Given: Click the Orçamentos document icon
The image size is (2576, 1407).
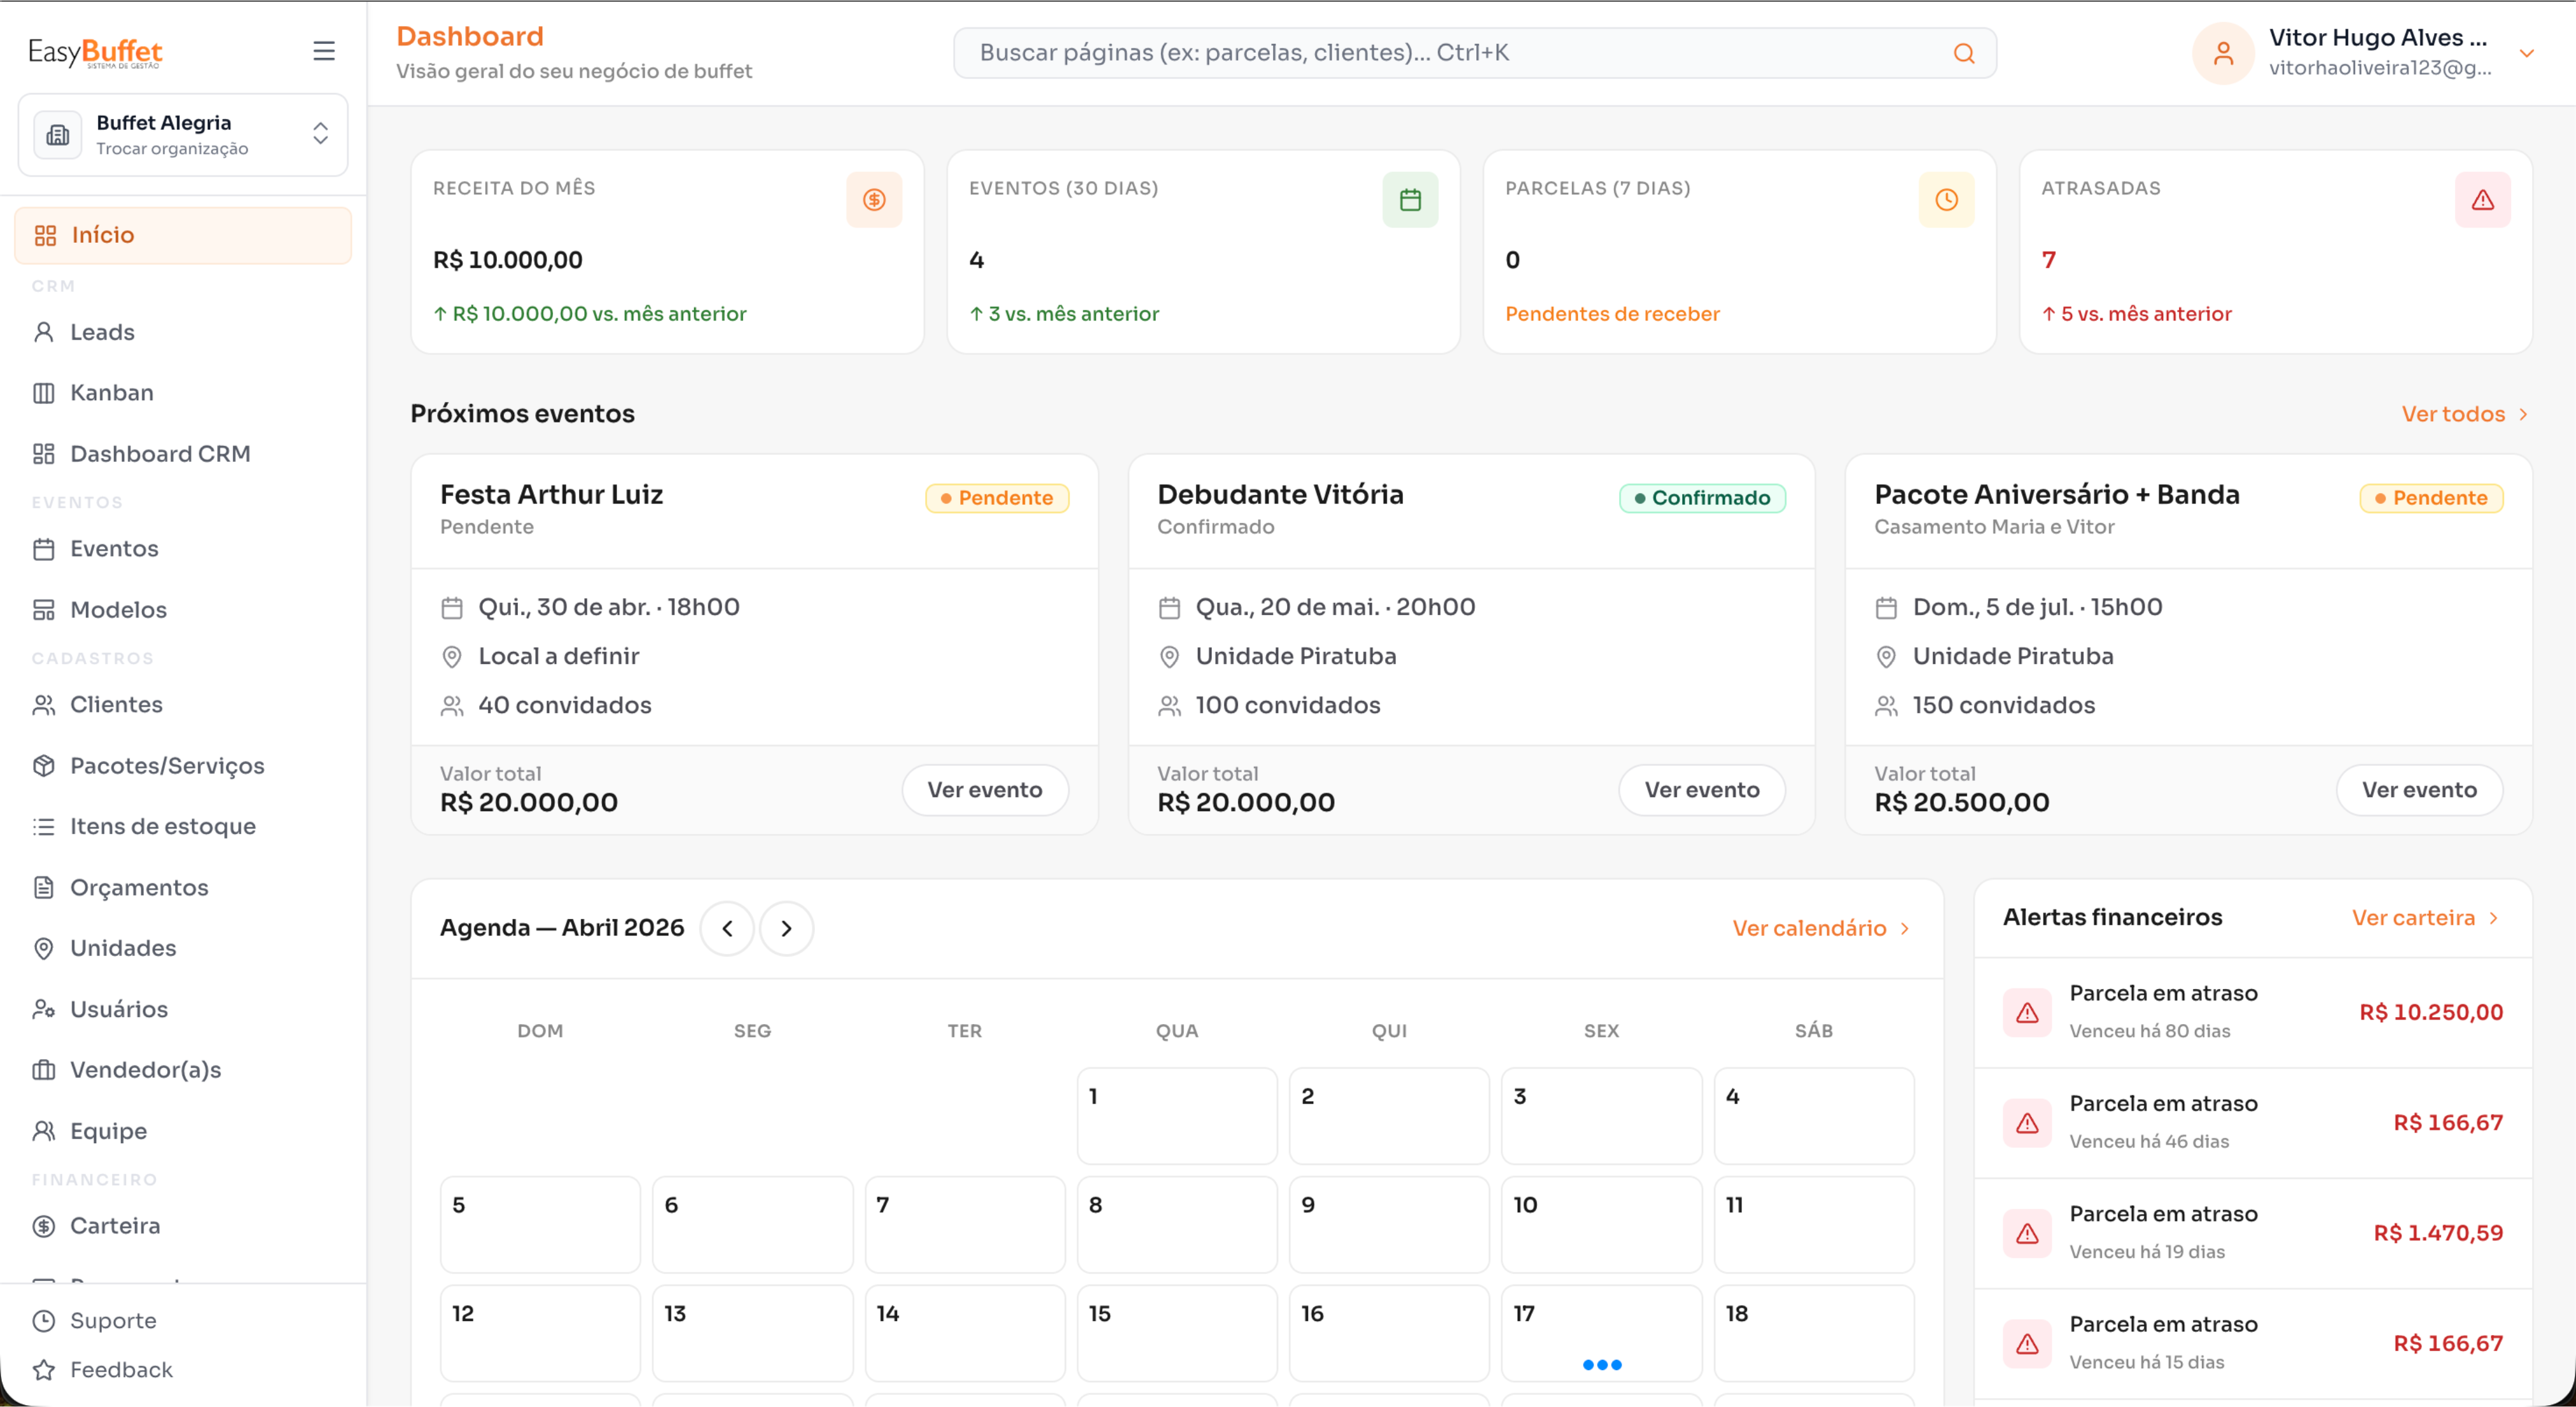Looking at the screenshot, I should (44, 888).
